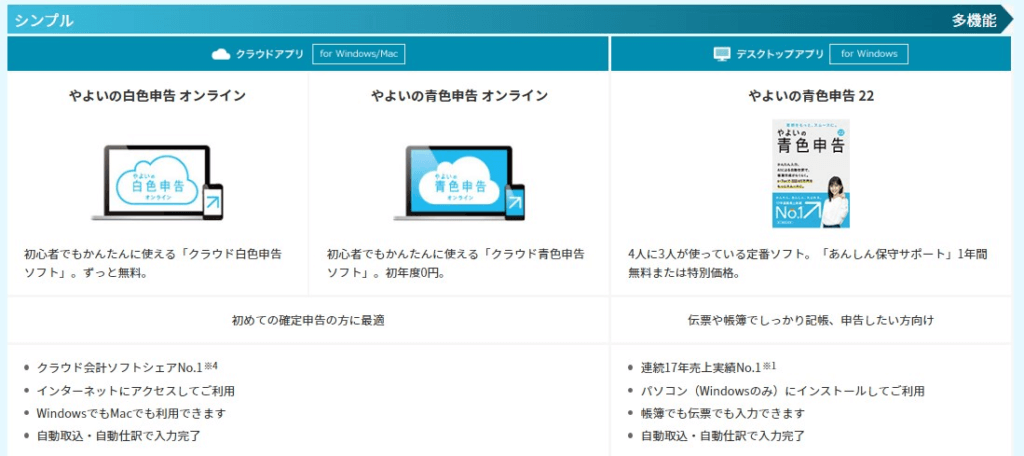The height and width of the screenshot is (456, 1024).
Task: Click the for Windows/Mac badge
Action: (x=359, y=54)
